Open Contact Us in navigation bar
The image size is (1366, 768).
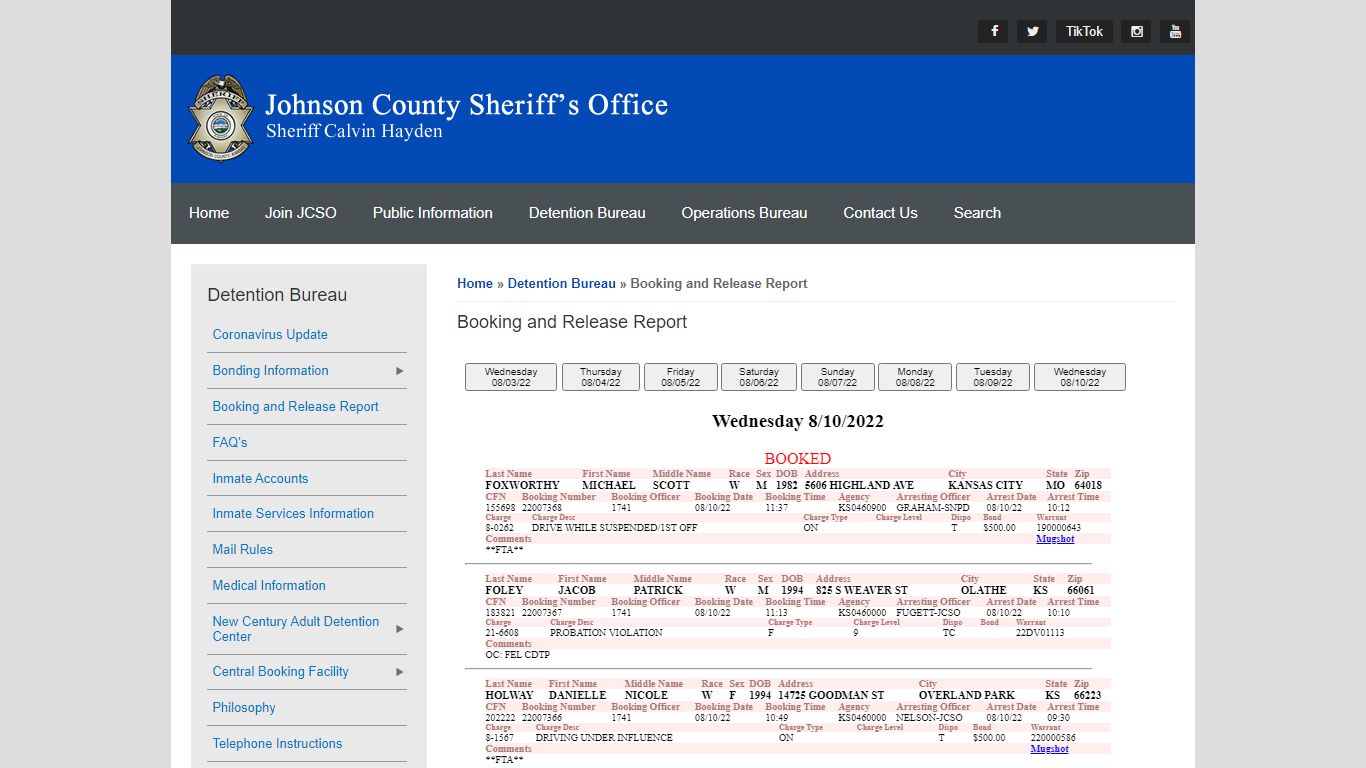[x=880, y=213]
